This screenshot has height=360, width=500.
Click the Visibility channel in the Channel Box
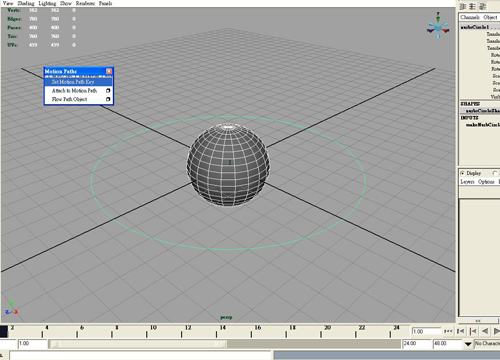[495, 97]
